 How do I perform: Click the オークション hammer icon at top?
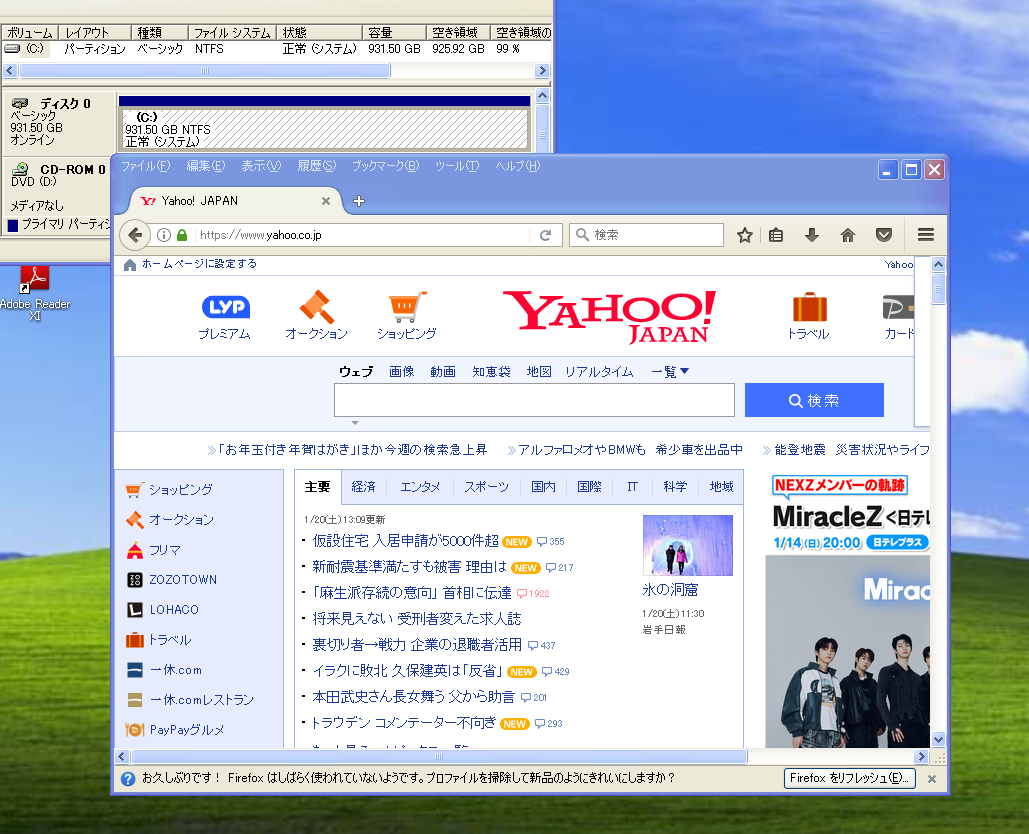[316, 315]
